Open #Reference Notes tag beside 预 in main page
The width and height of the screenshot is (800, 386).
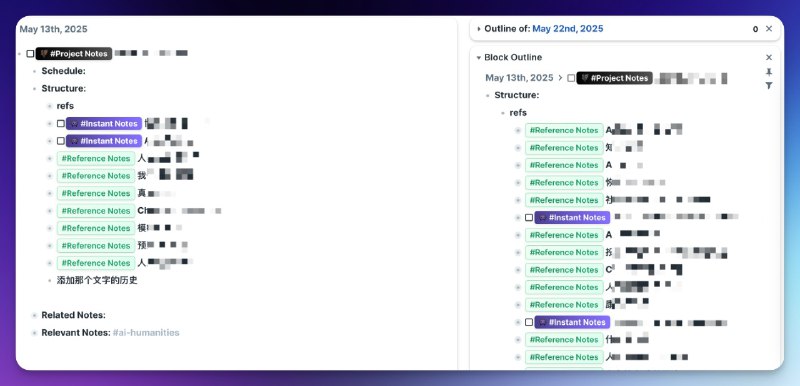[x=96, y=245]
